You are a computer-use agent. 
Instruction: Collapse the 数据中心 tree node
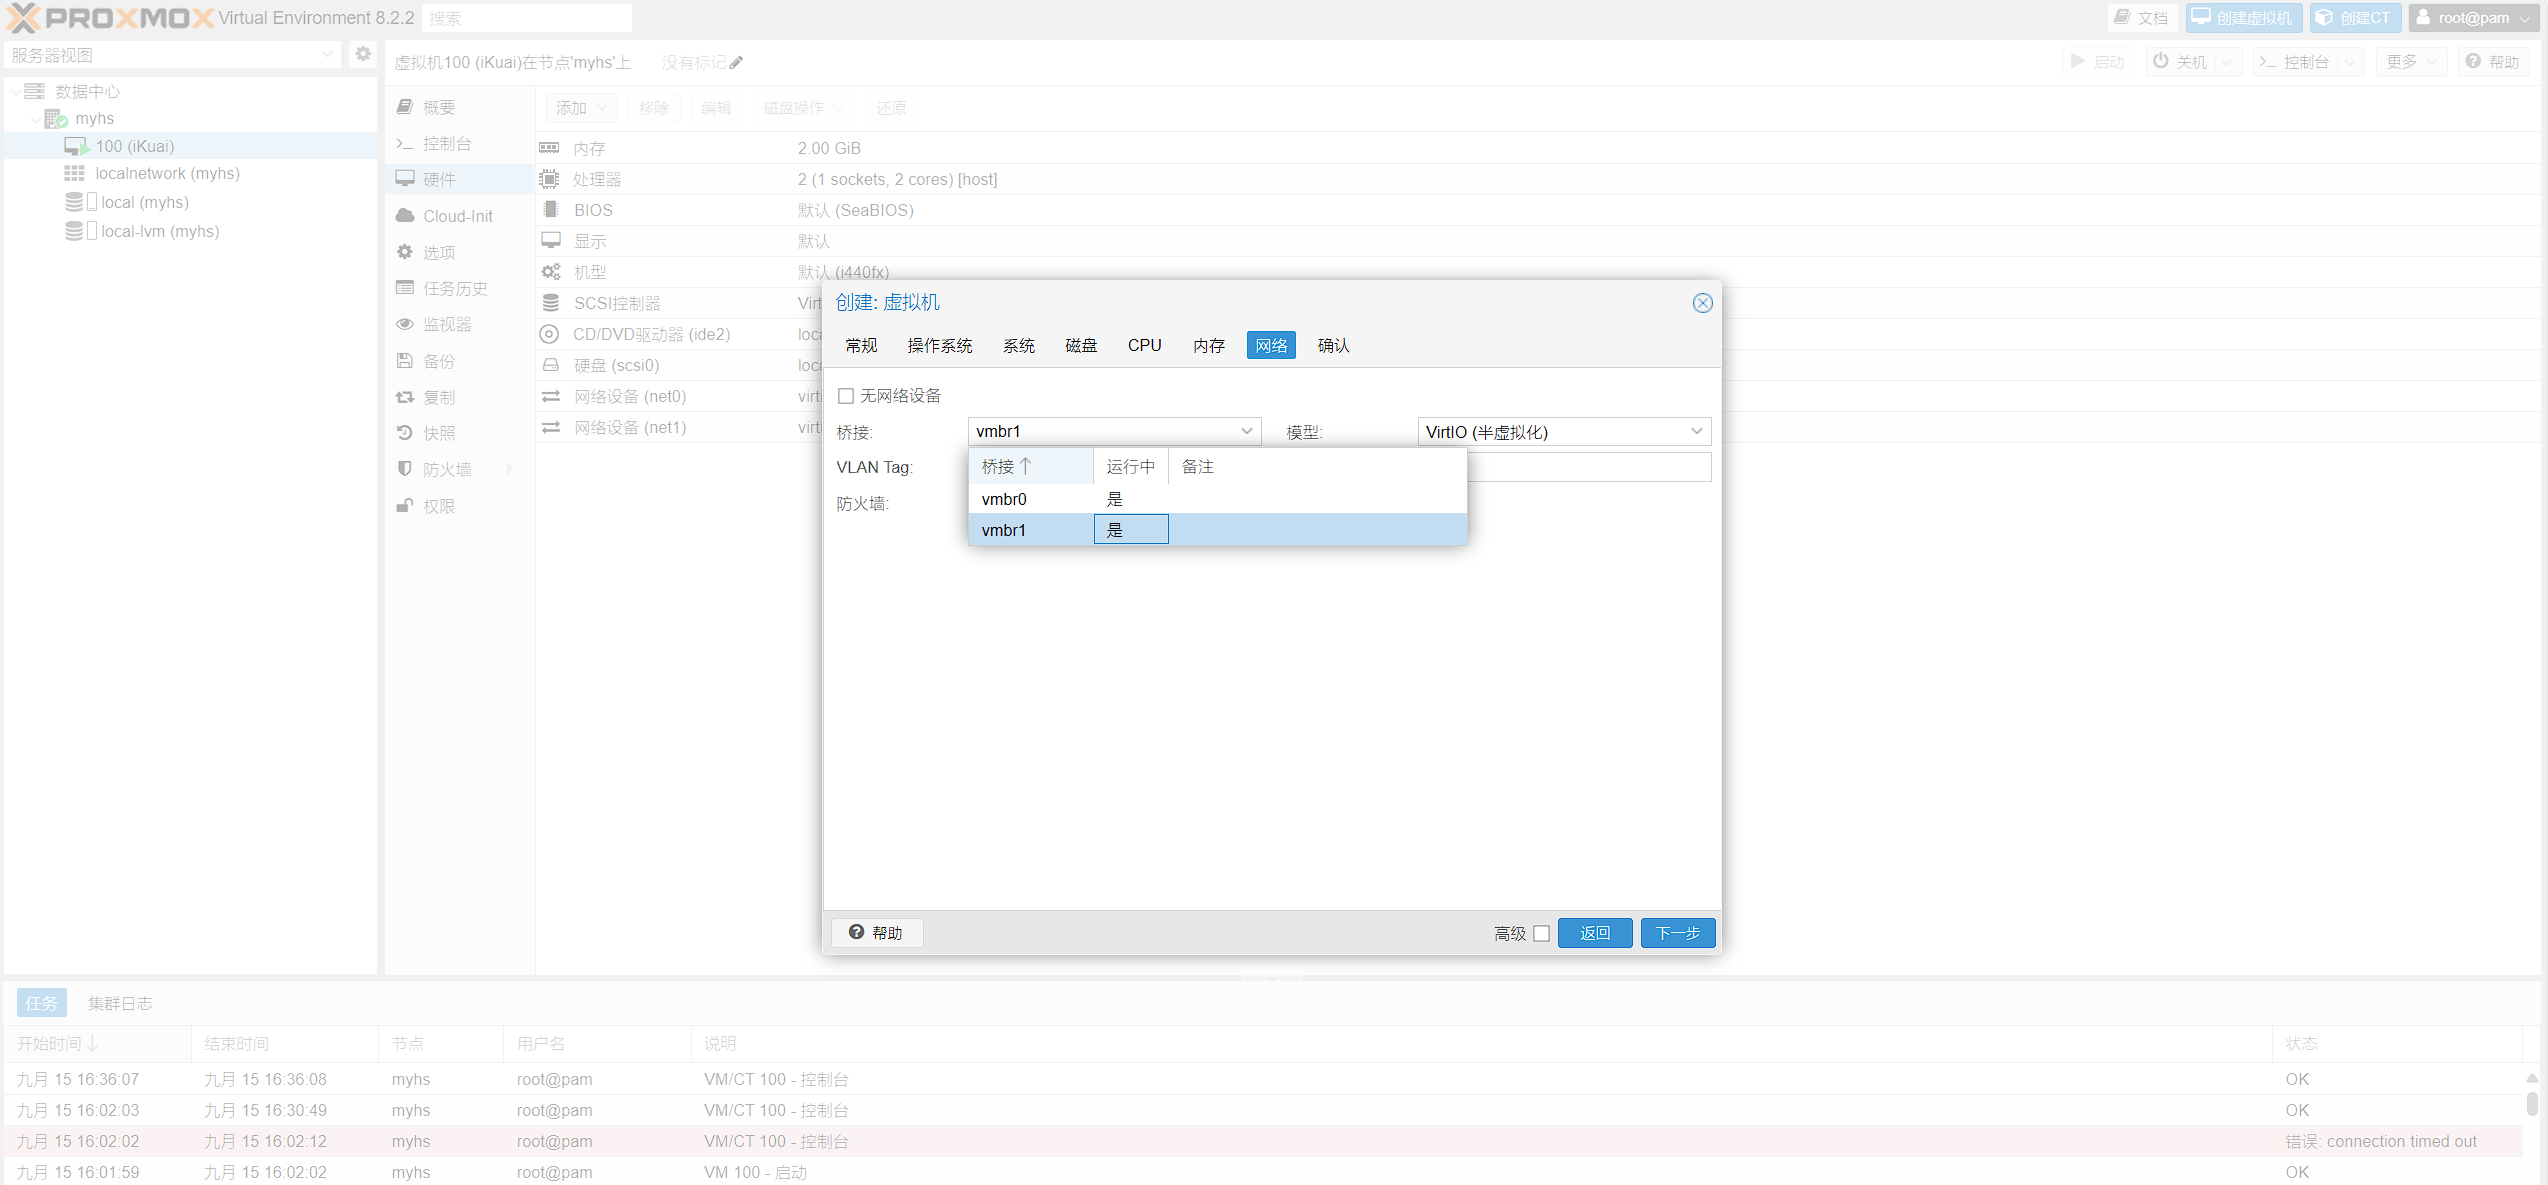pos(16,91)
